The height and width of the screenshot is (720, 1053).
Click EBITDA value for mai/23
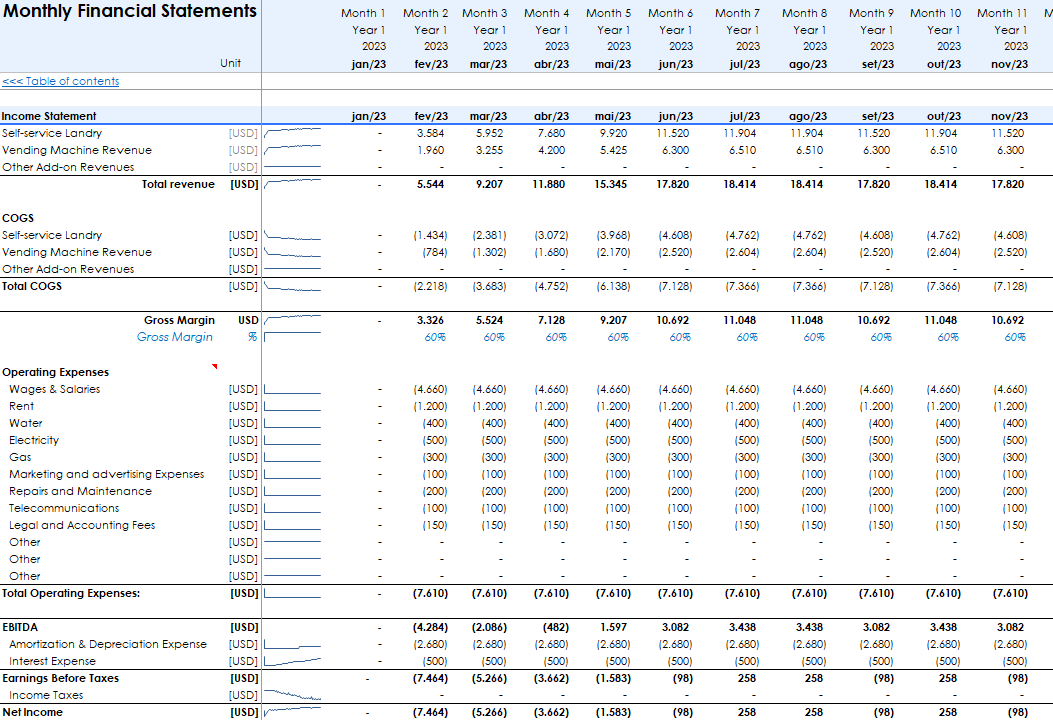click(612, 627)
